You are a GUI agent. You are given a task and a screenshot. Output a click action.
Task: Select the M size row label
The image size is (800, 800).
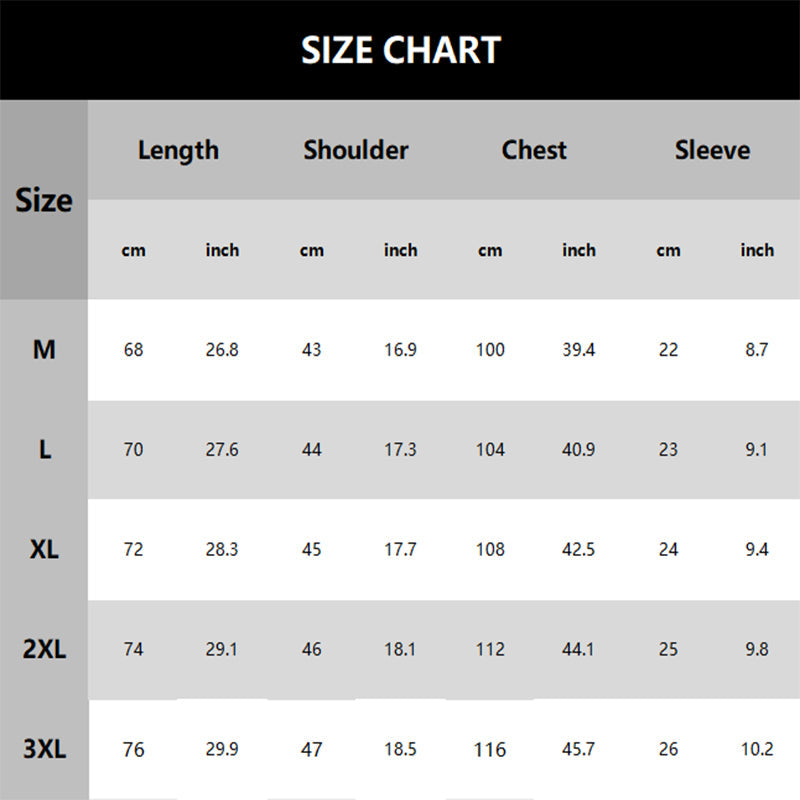(44, 350)
